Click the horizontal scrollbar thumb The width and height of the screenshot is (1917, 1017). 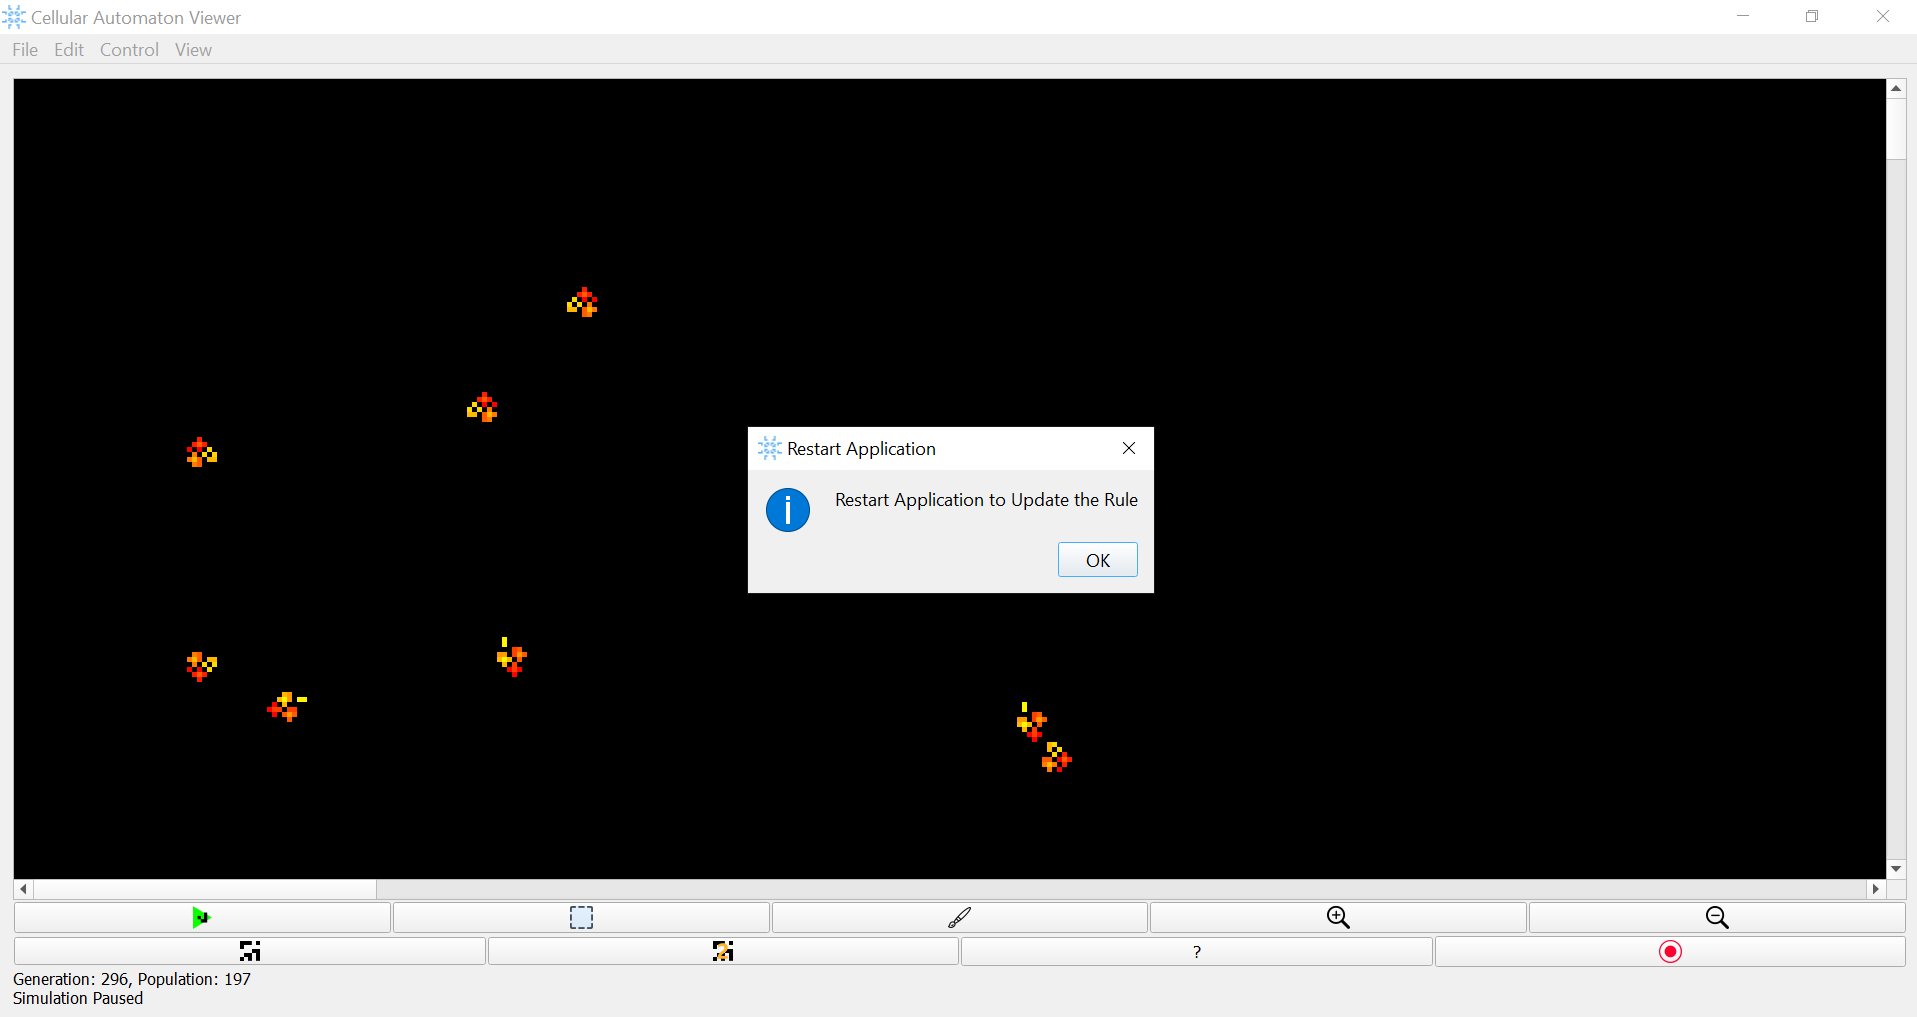(x=205, y=889)
